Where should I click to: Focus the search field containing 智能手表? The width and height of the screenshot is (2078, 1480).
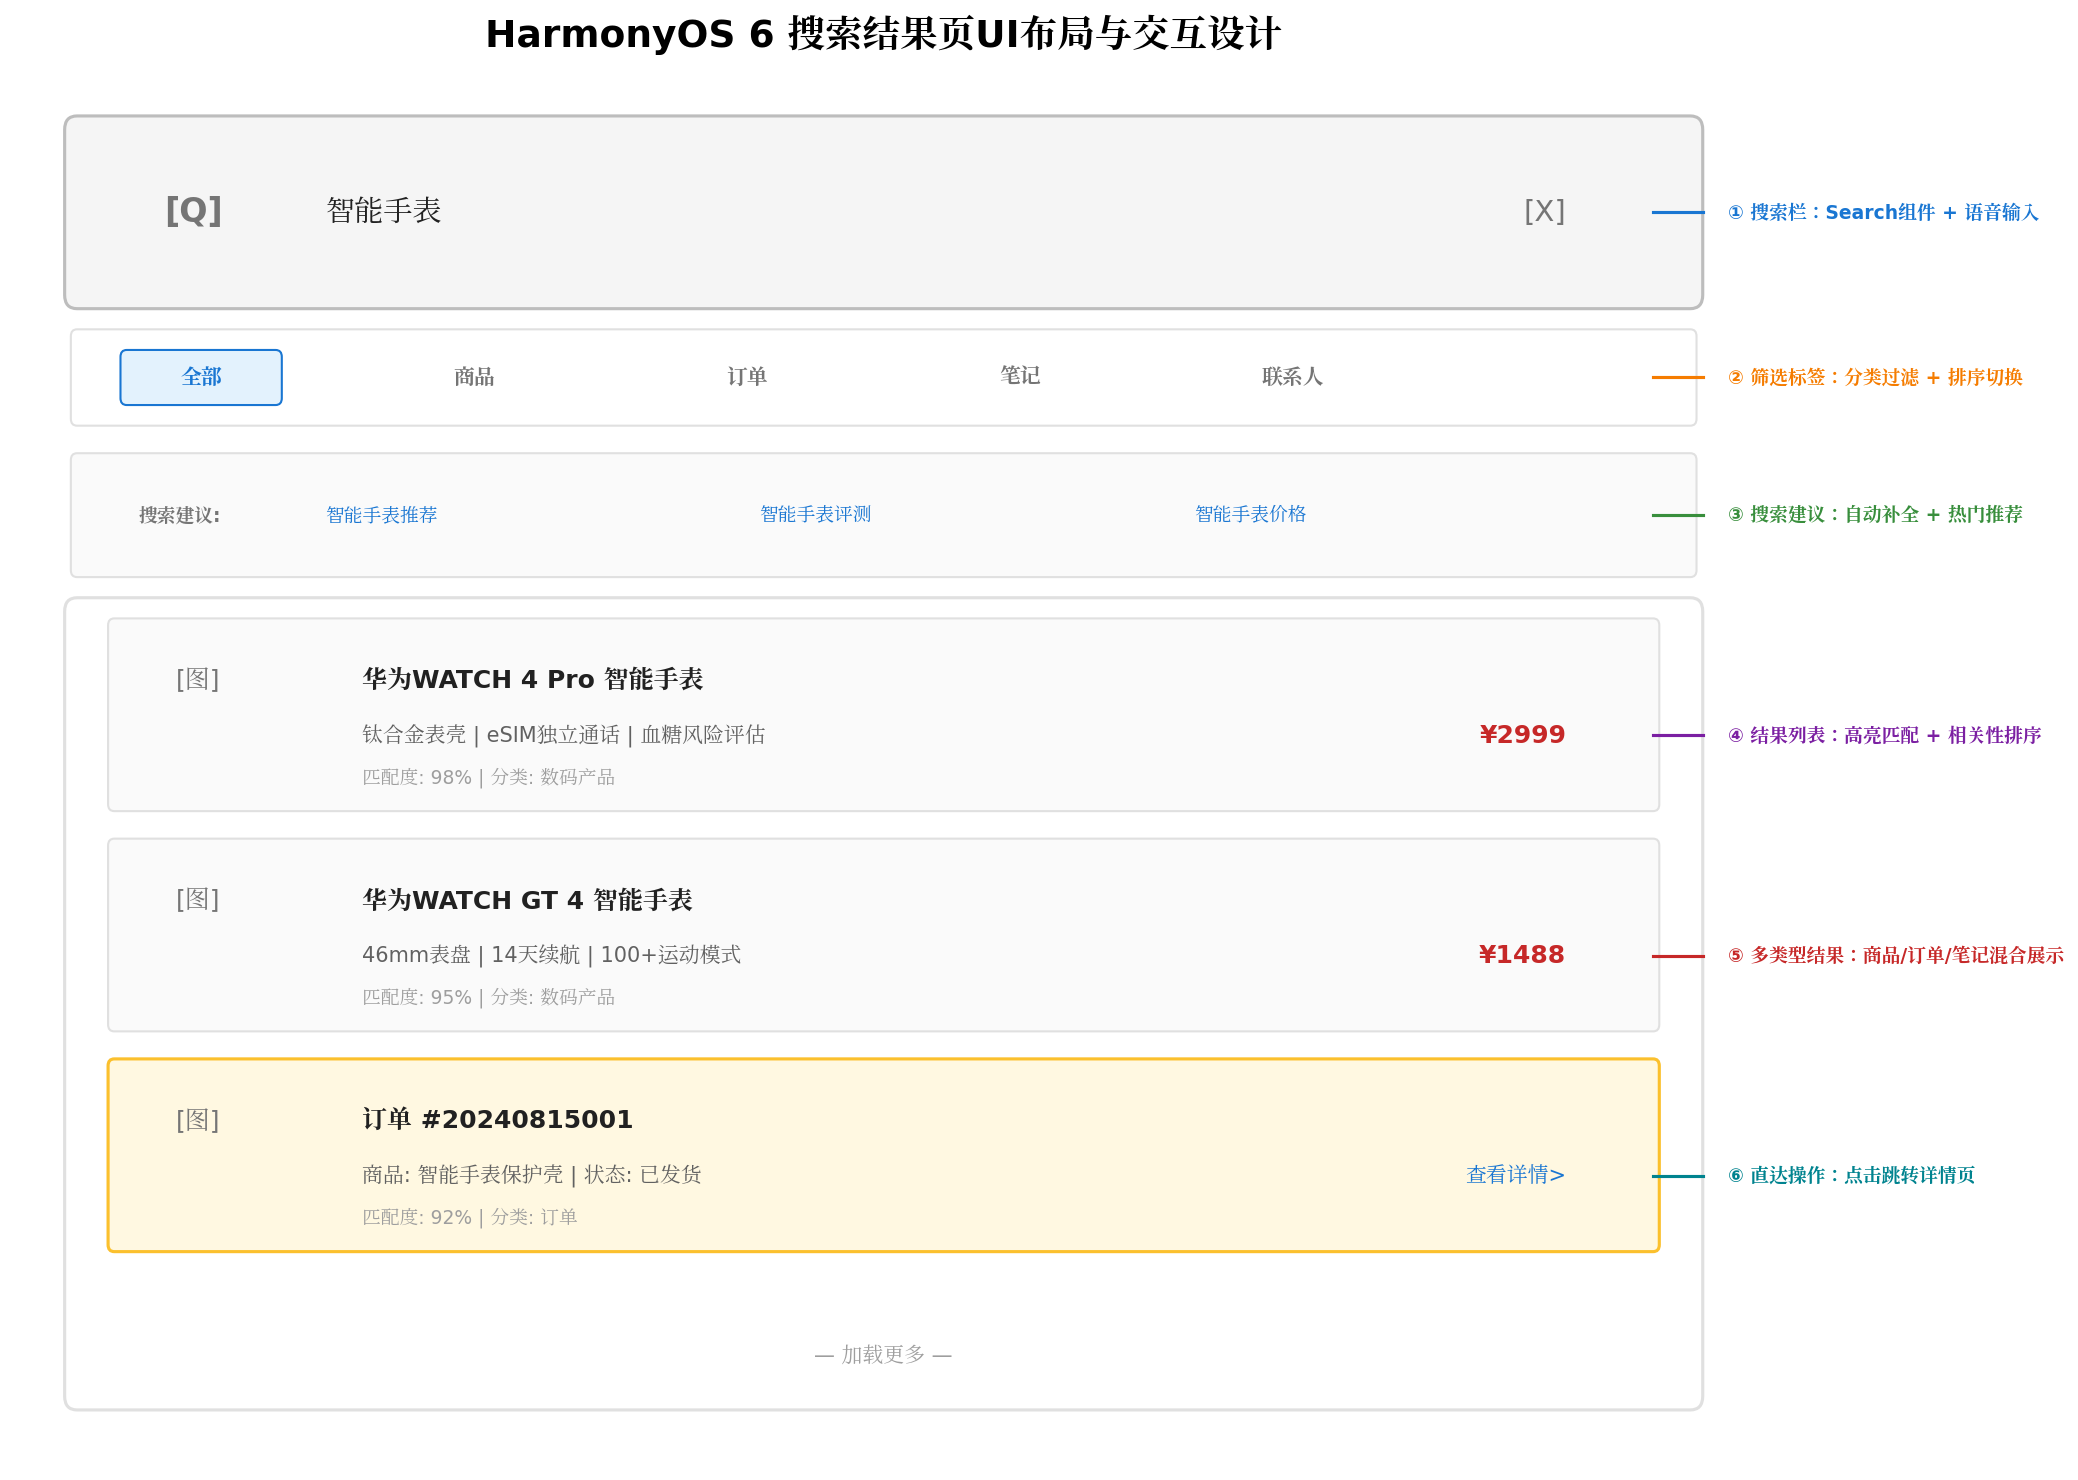click(x=884, y=212)
